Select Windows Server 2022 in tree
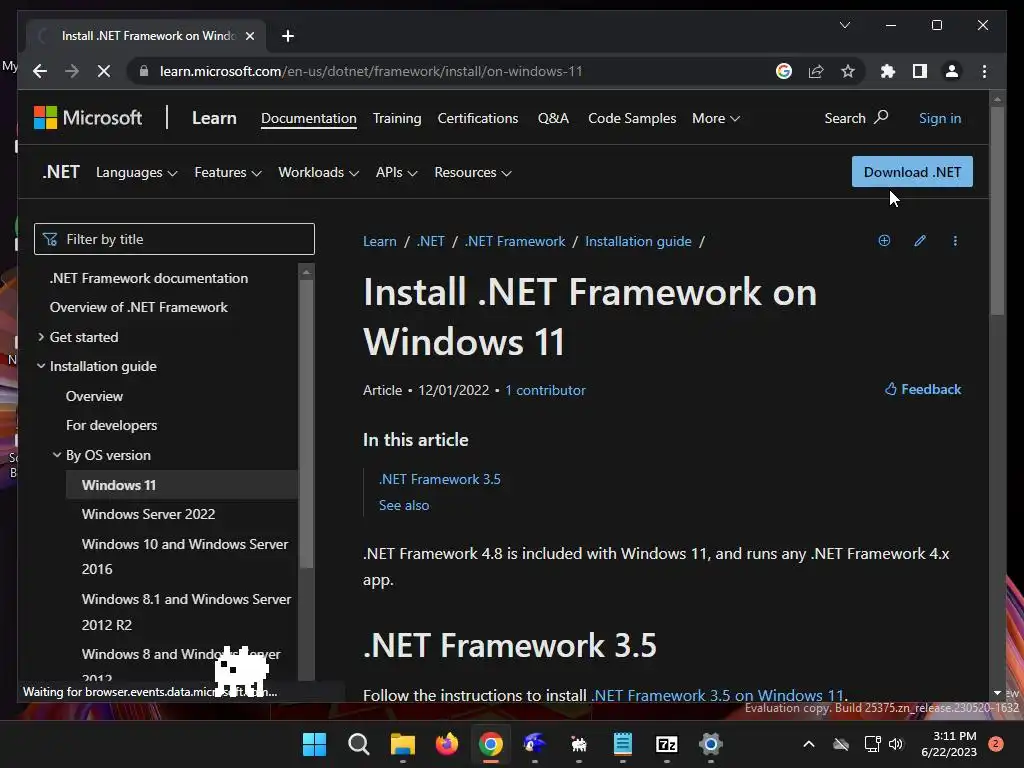 pyautogui.click(x=148, y=515)
